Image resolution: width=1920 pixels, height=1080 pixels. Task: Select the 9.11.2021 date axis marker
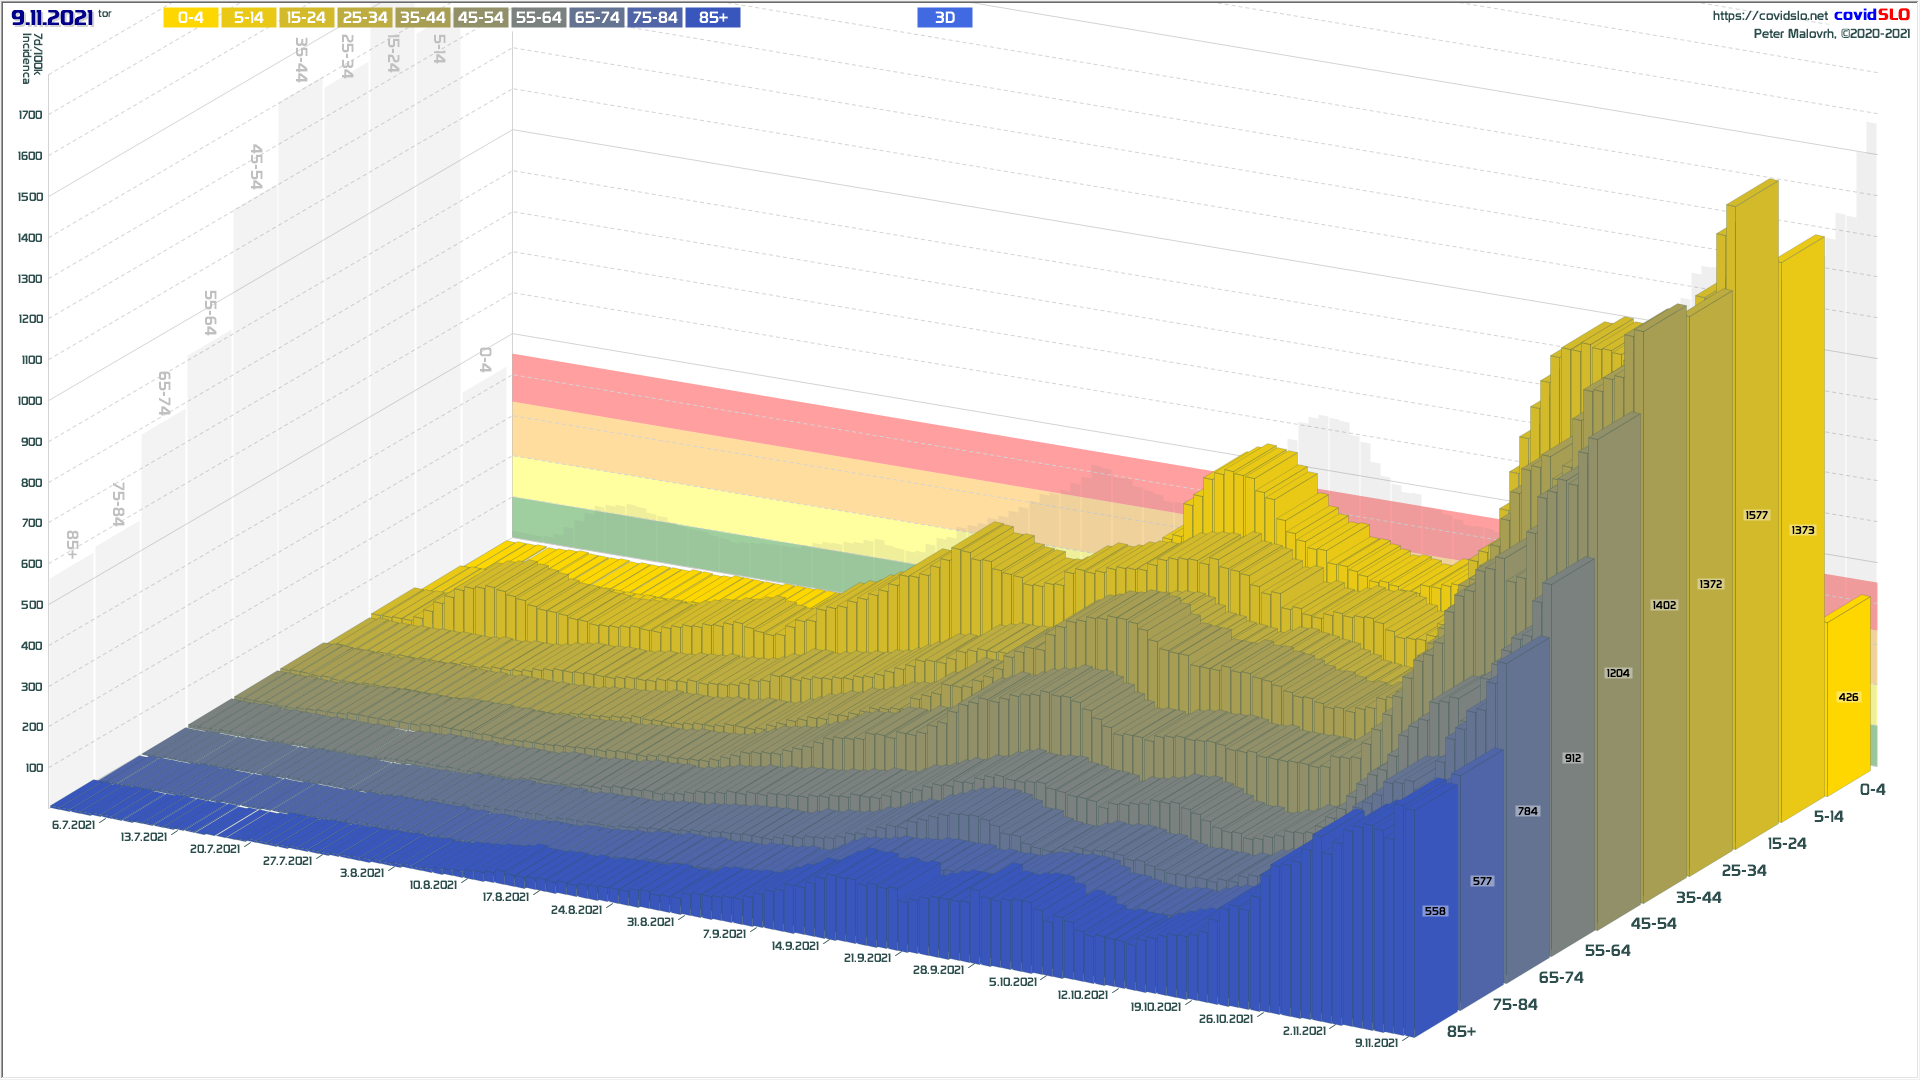1376,1043
